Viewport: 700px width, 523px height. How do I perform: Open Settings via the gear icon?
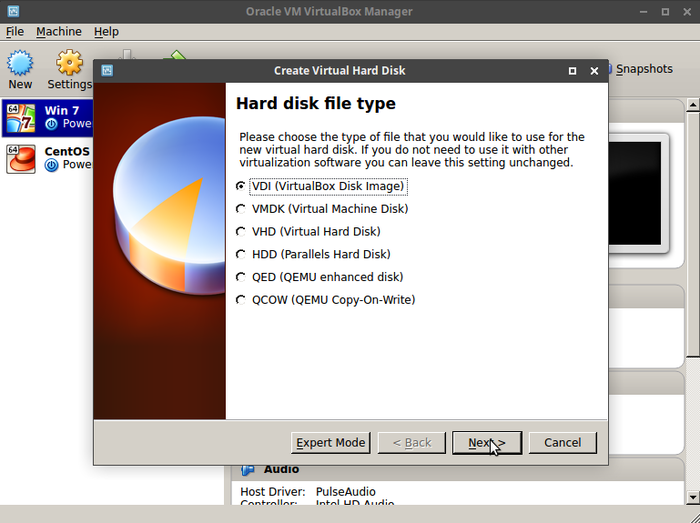click(x=70, y=62)
